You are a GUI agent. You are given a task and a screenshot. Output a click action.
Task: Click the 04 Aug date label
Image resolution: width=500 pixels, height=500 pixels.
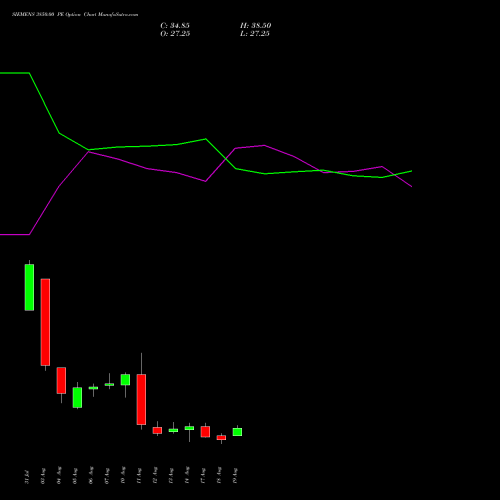pyautogui.click(x=59, y=476)
